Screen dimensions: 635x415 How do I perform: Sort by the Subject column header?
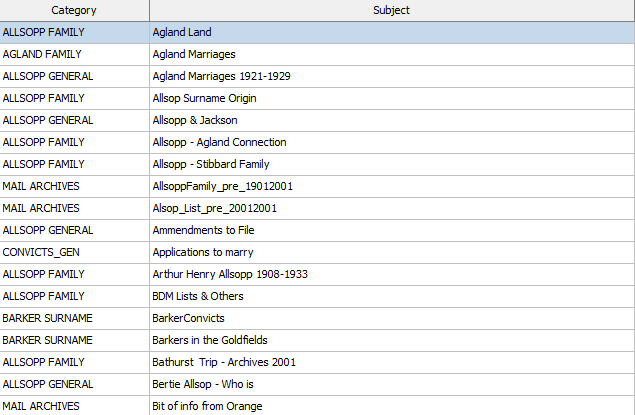pyautogui.click(x=391, y=10)
